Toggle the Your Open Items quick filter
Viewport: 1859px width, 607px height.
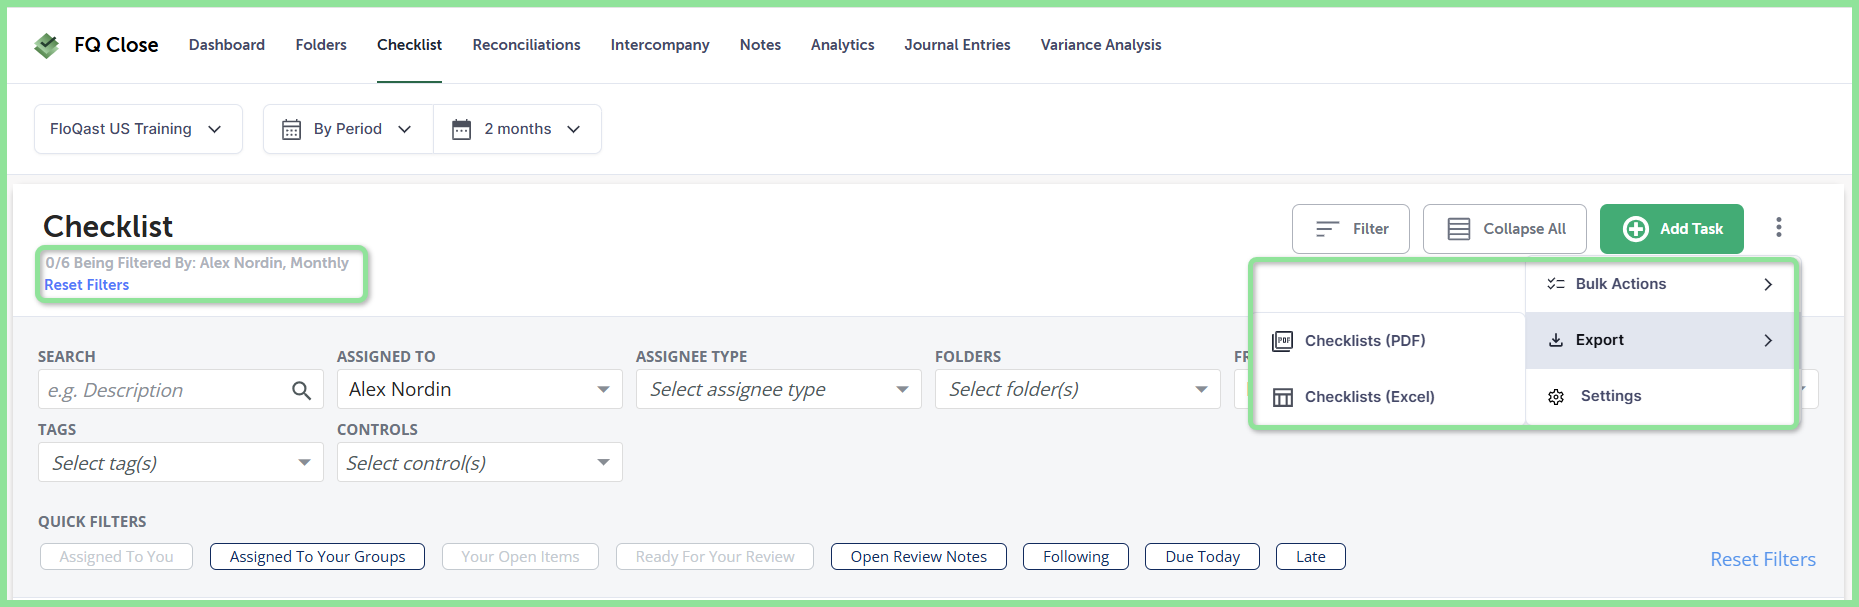[520, 557]
